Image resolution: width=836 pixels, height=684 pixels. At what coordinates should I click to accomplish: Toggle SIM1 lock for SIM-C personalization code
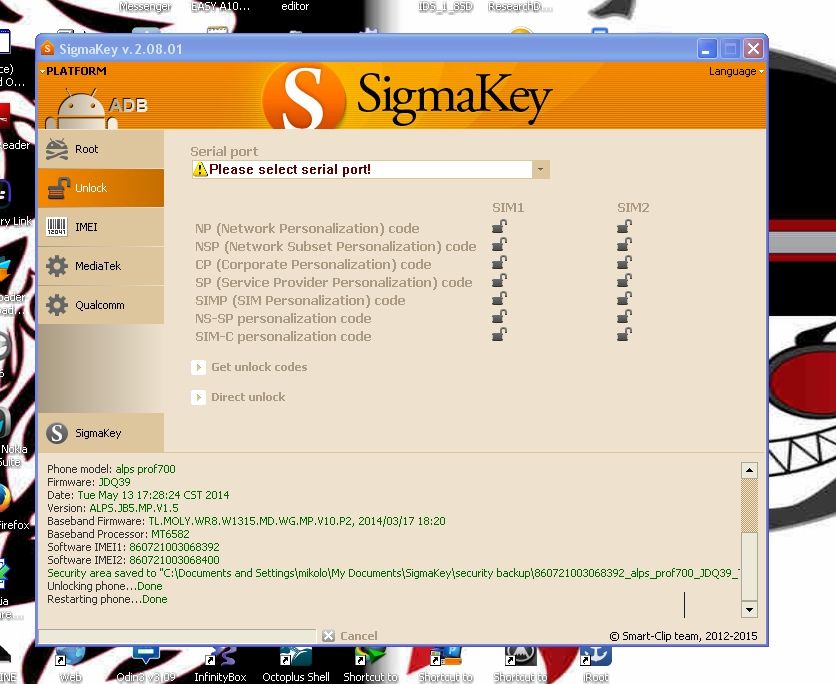(499, 335)
